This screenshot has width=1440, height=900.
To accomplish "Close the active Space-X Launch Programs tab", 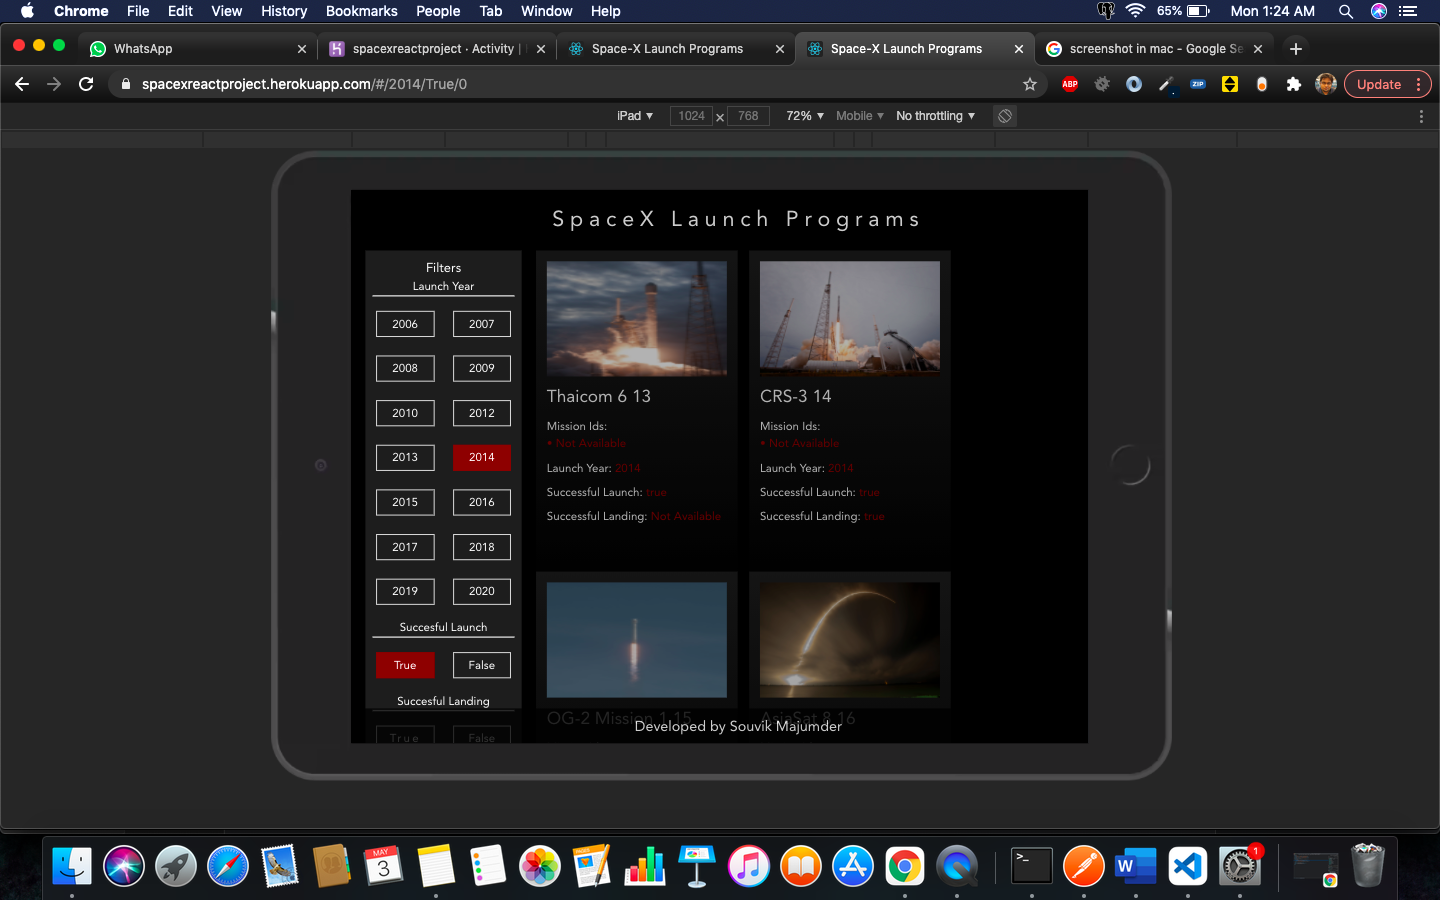I will 1019,48.
